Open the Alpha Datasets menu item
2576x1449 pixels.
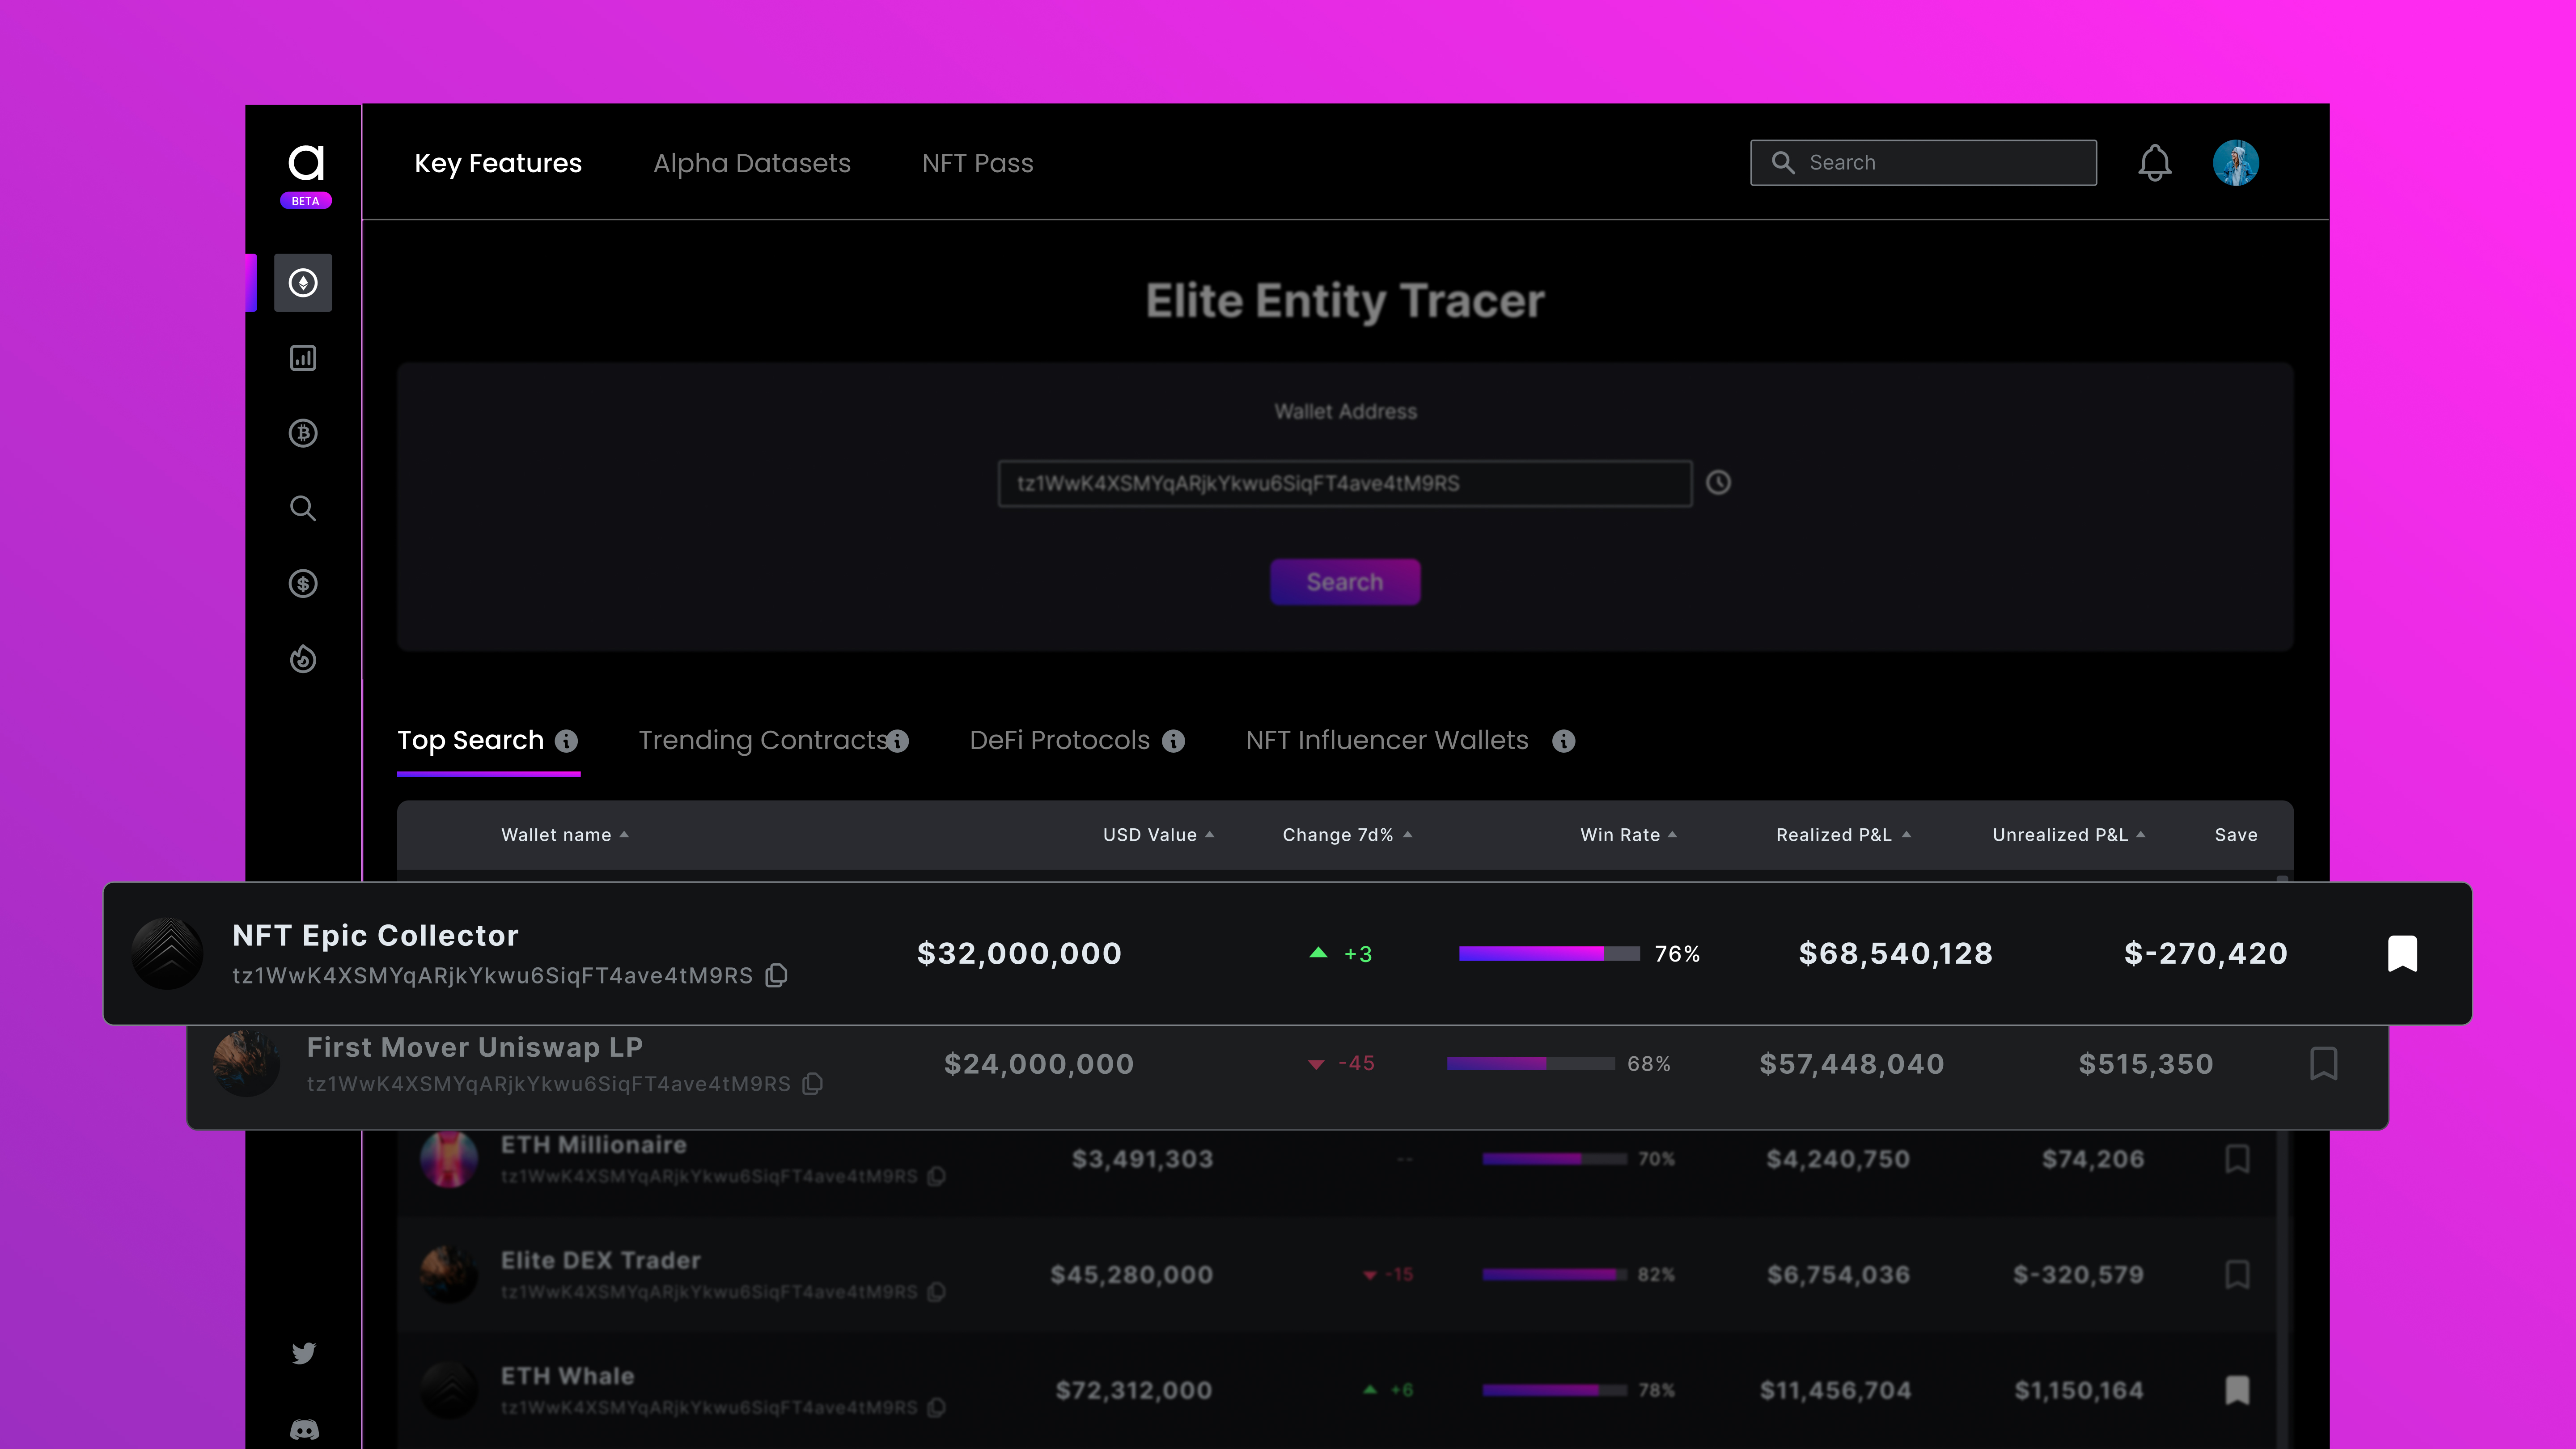(751, 163)
